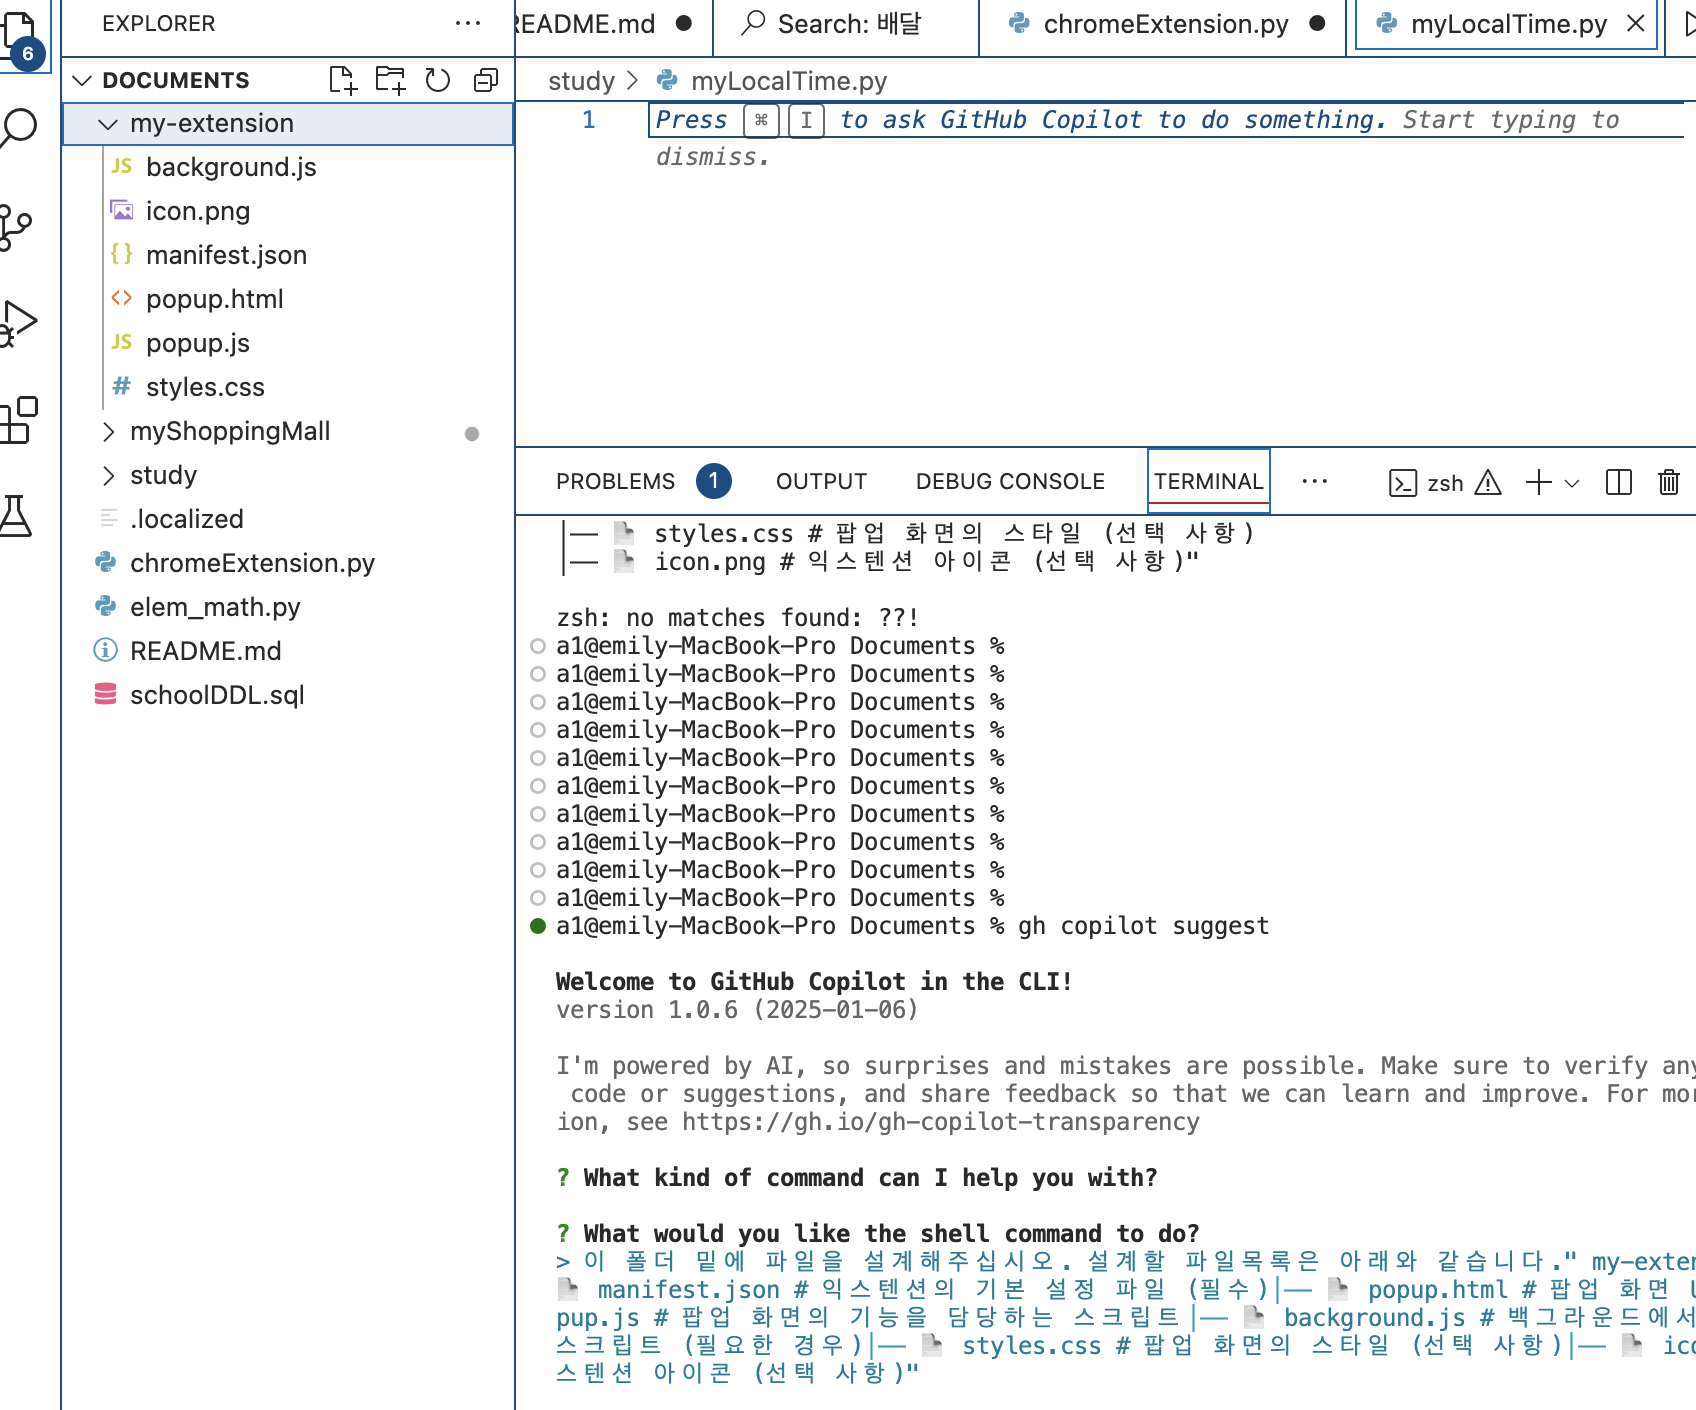Expand the study folder

pyautogui.click(x=108, y=476)
